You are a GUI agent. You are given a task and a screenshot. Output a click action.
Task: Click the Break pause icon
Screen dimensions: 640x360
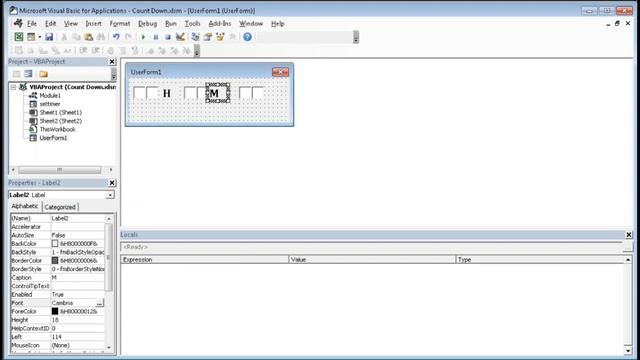tap(156, 37)
